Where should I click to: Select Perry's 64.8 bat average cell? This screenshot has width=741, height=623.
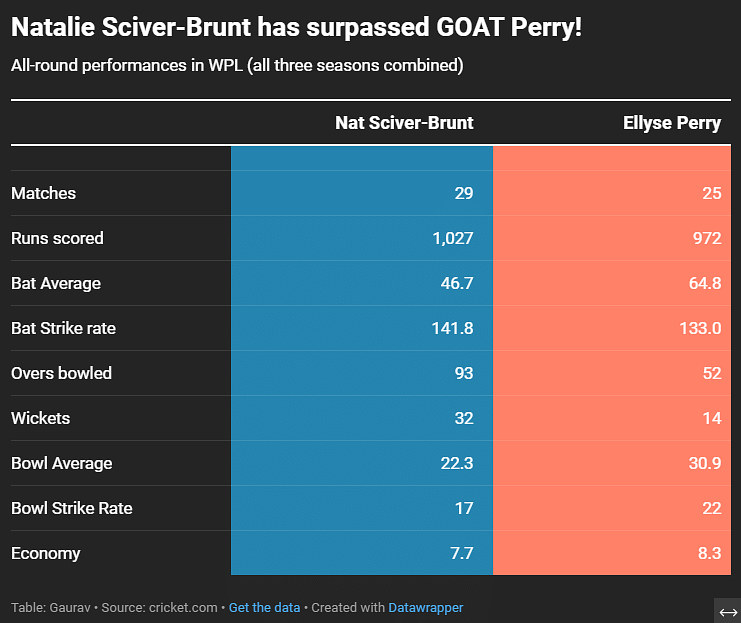pos(704,283)
